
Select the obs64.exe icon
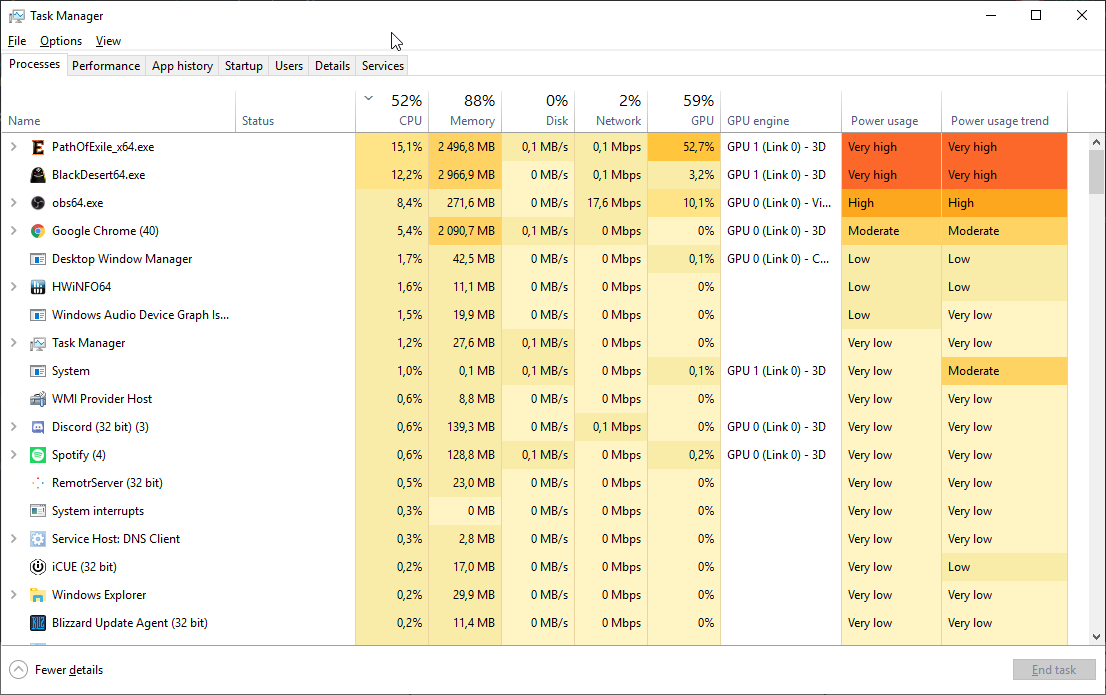(38, 203)
